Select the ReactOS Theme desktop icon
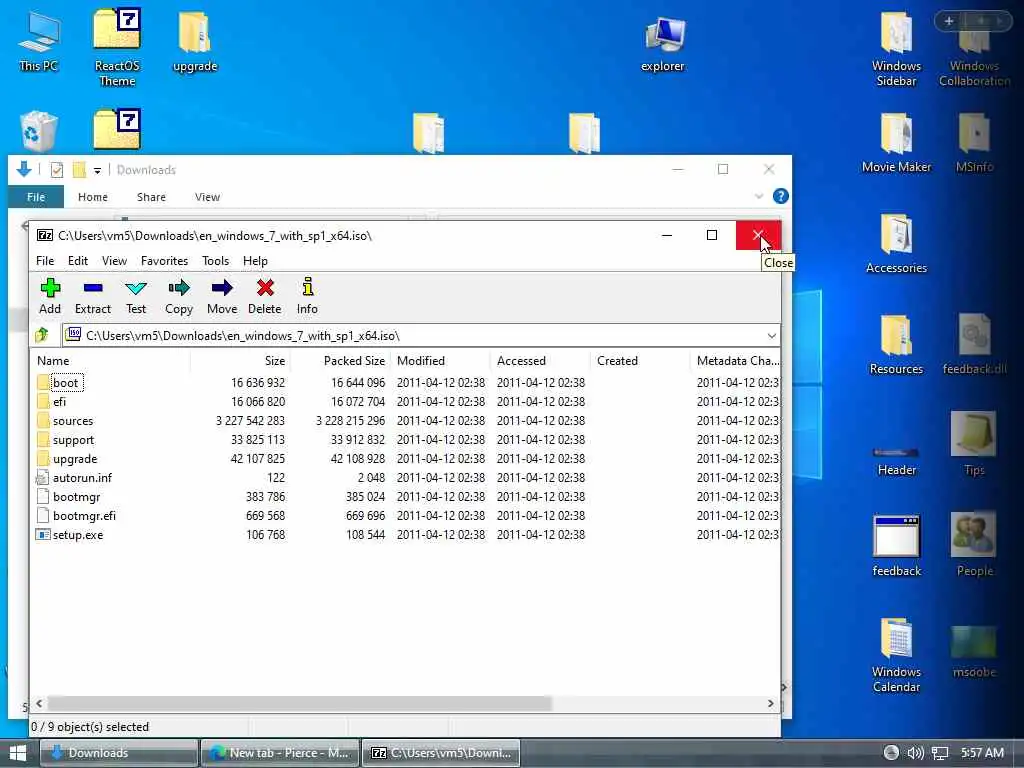 [117, 48]
